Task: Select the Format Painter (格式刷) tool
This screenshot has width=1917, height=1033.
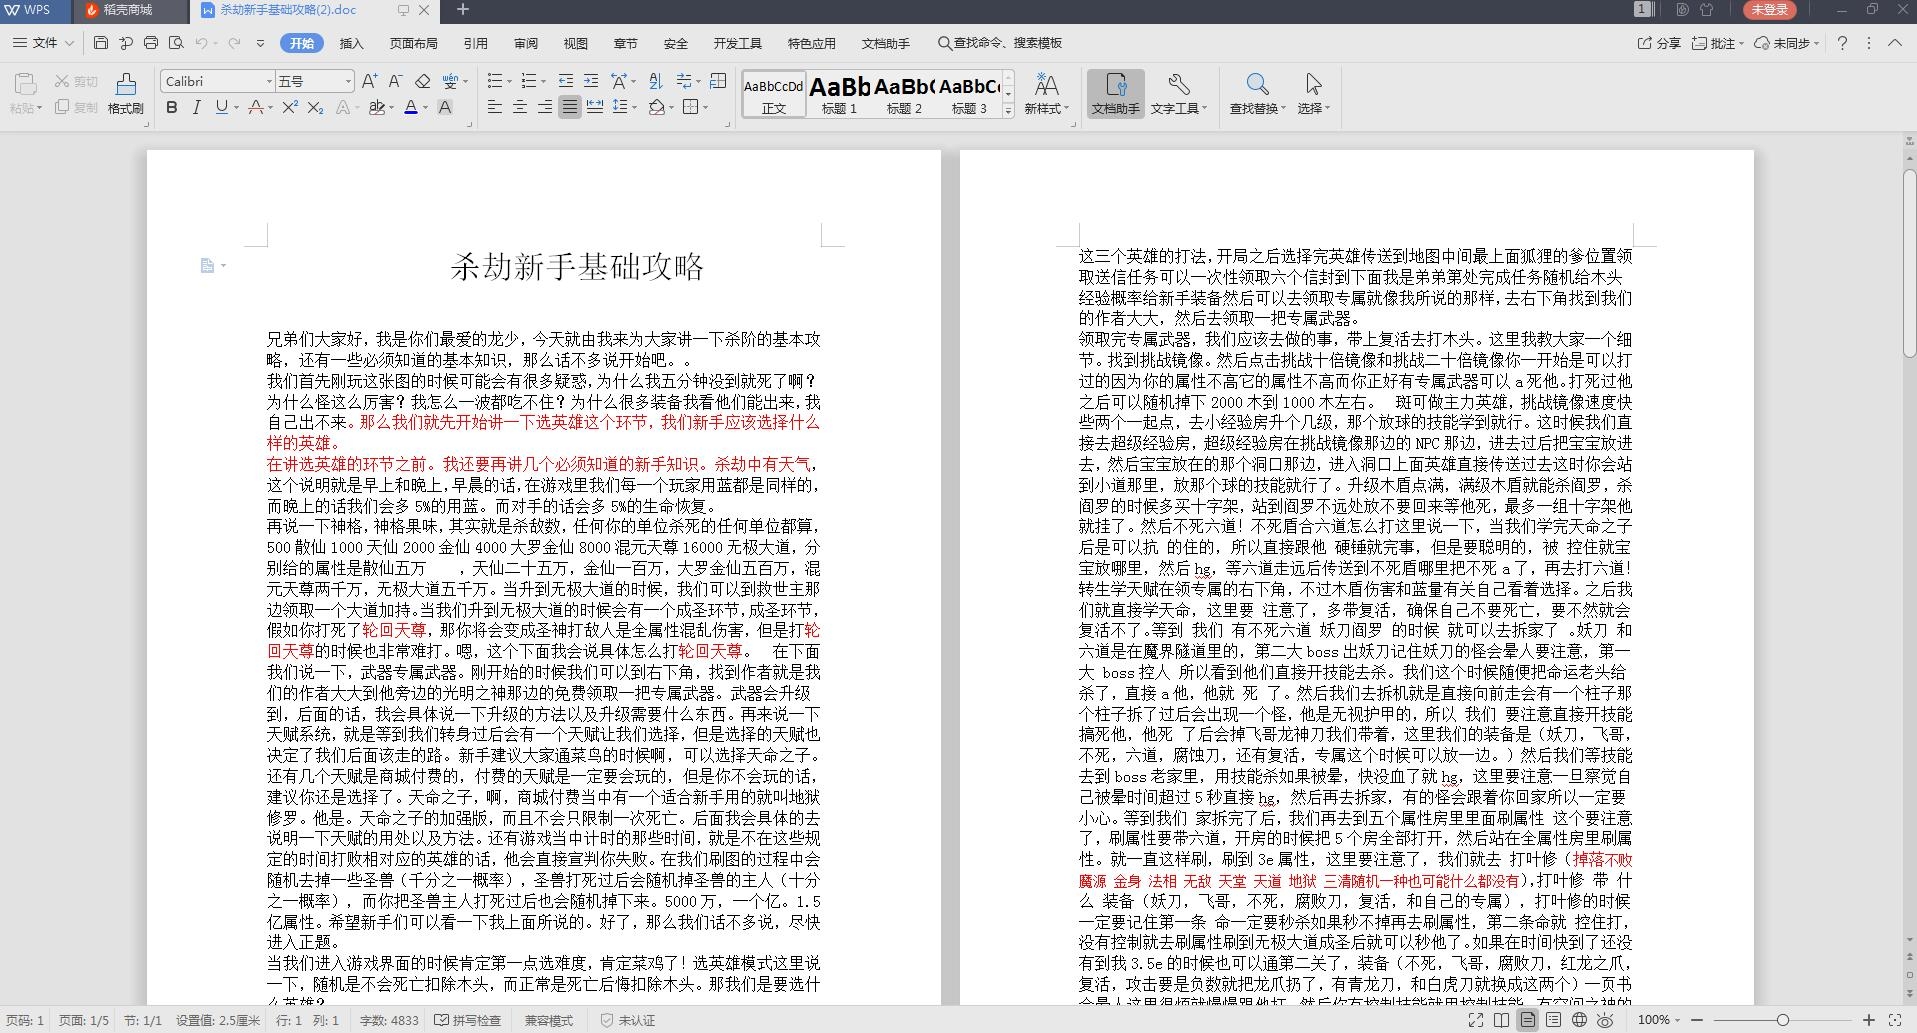Action: [x=126, y=93]
